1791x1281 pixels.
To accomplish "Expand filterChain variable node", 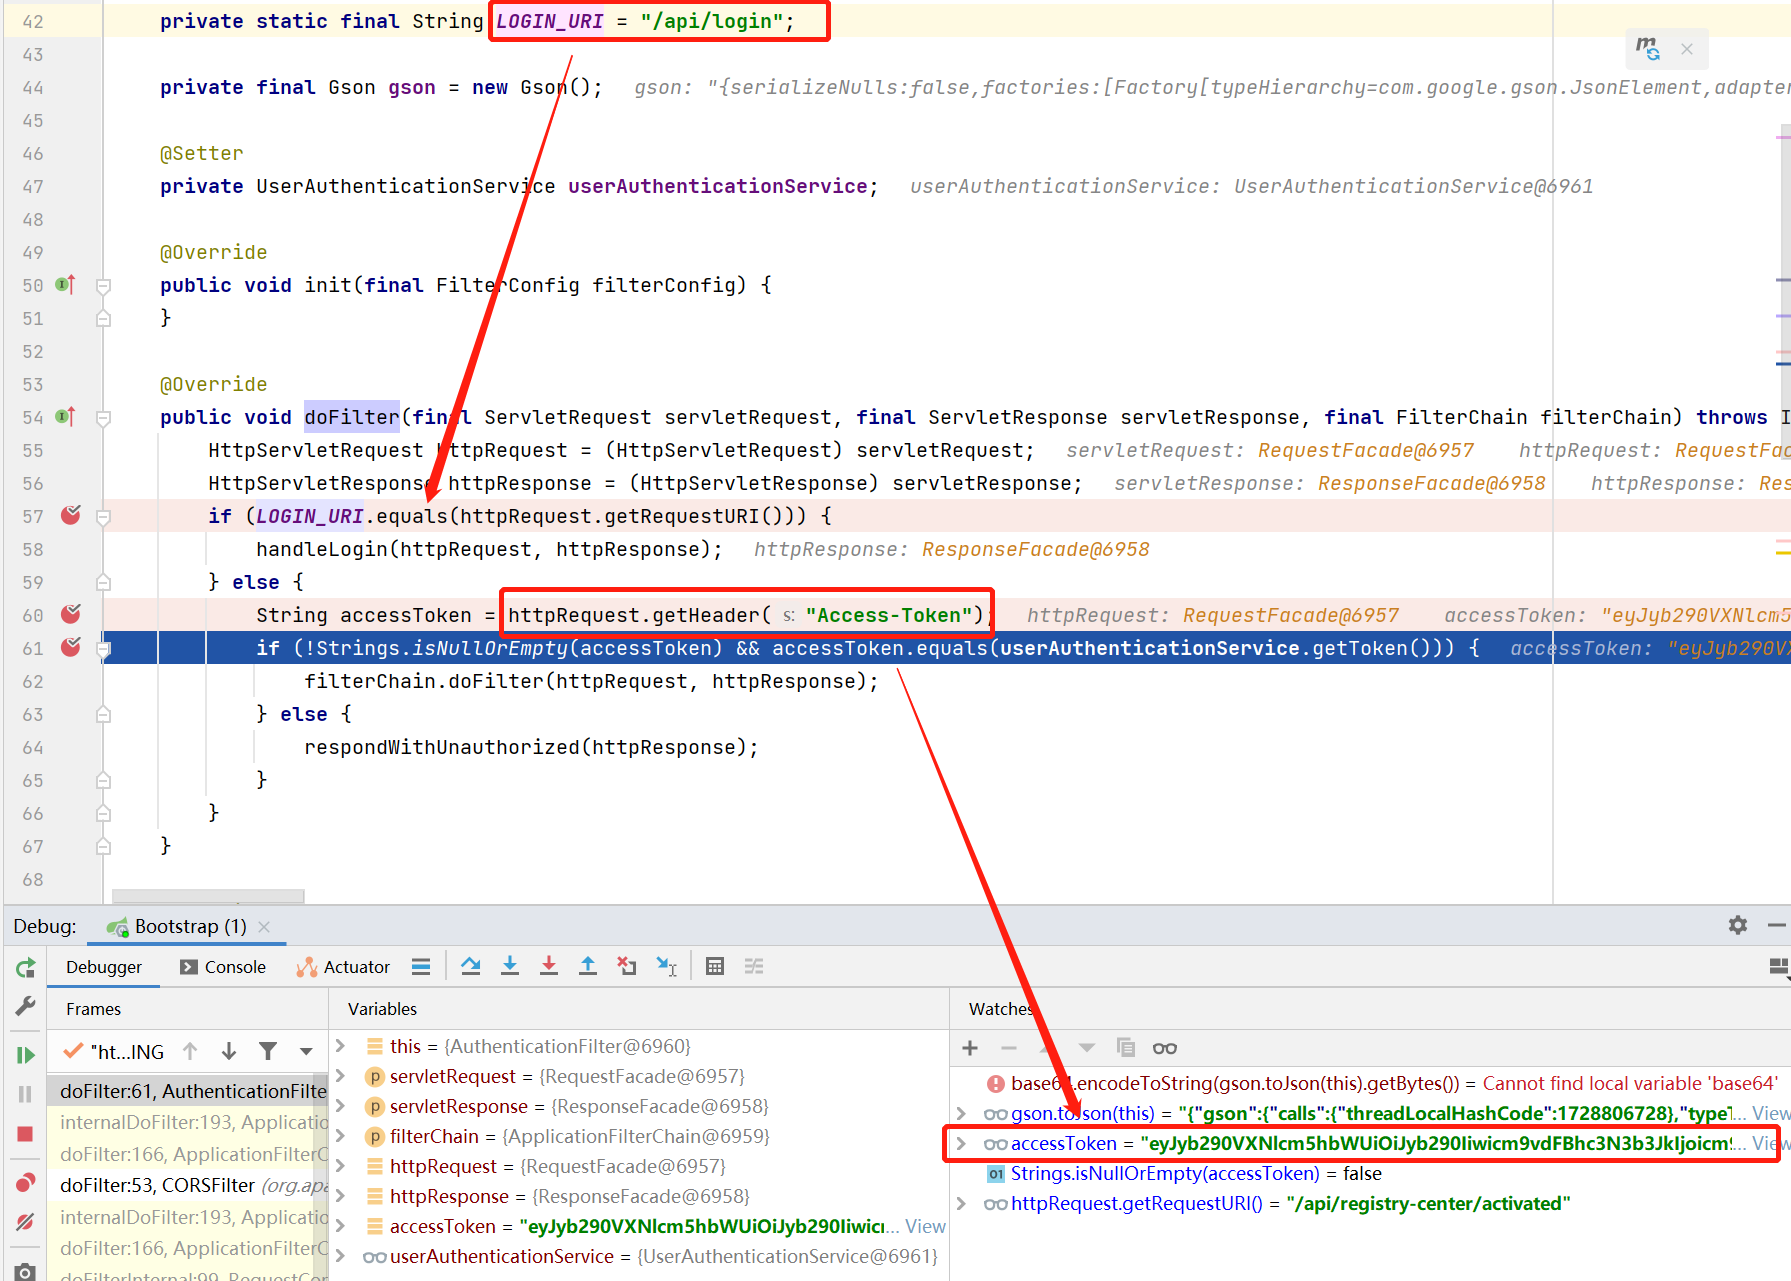I will click(340, 1136).
